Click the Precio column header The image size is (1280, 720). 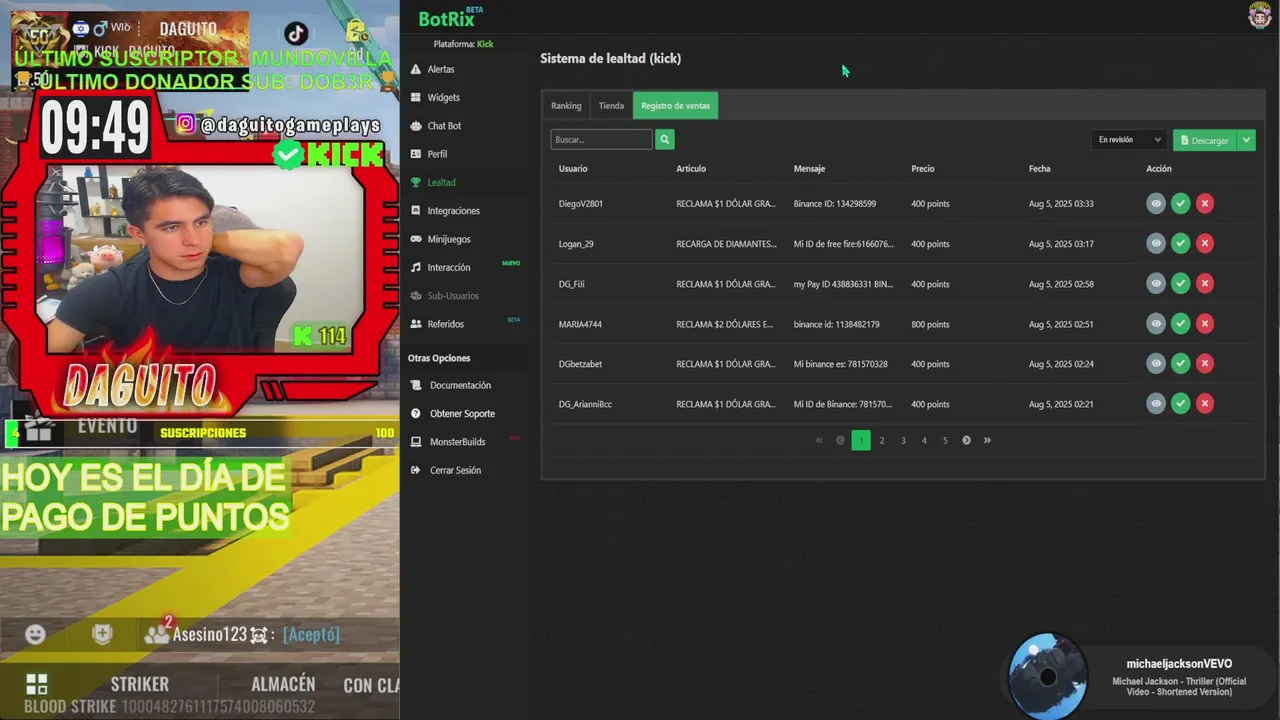923,169
